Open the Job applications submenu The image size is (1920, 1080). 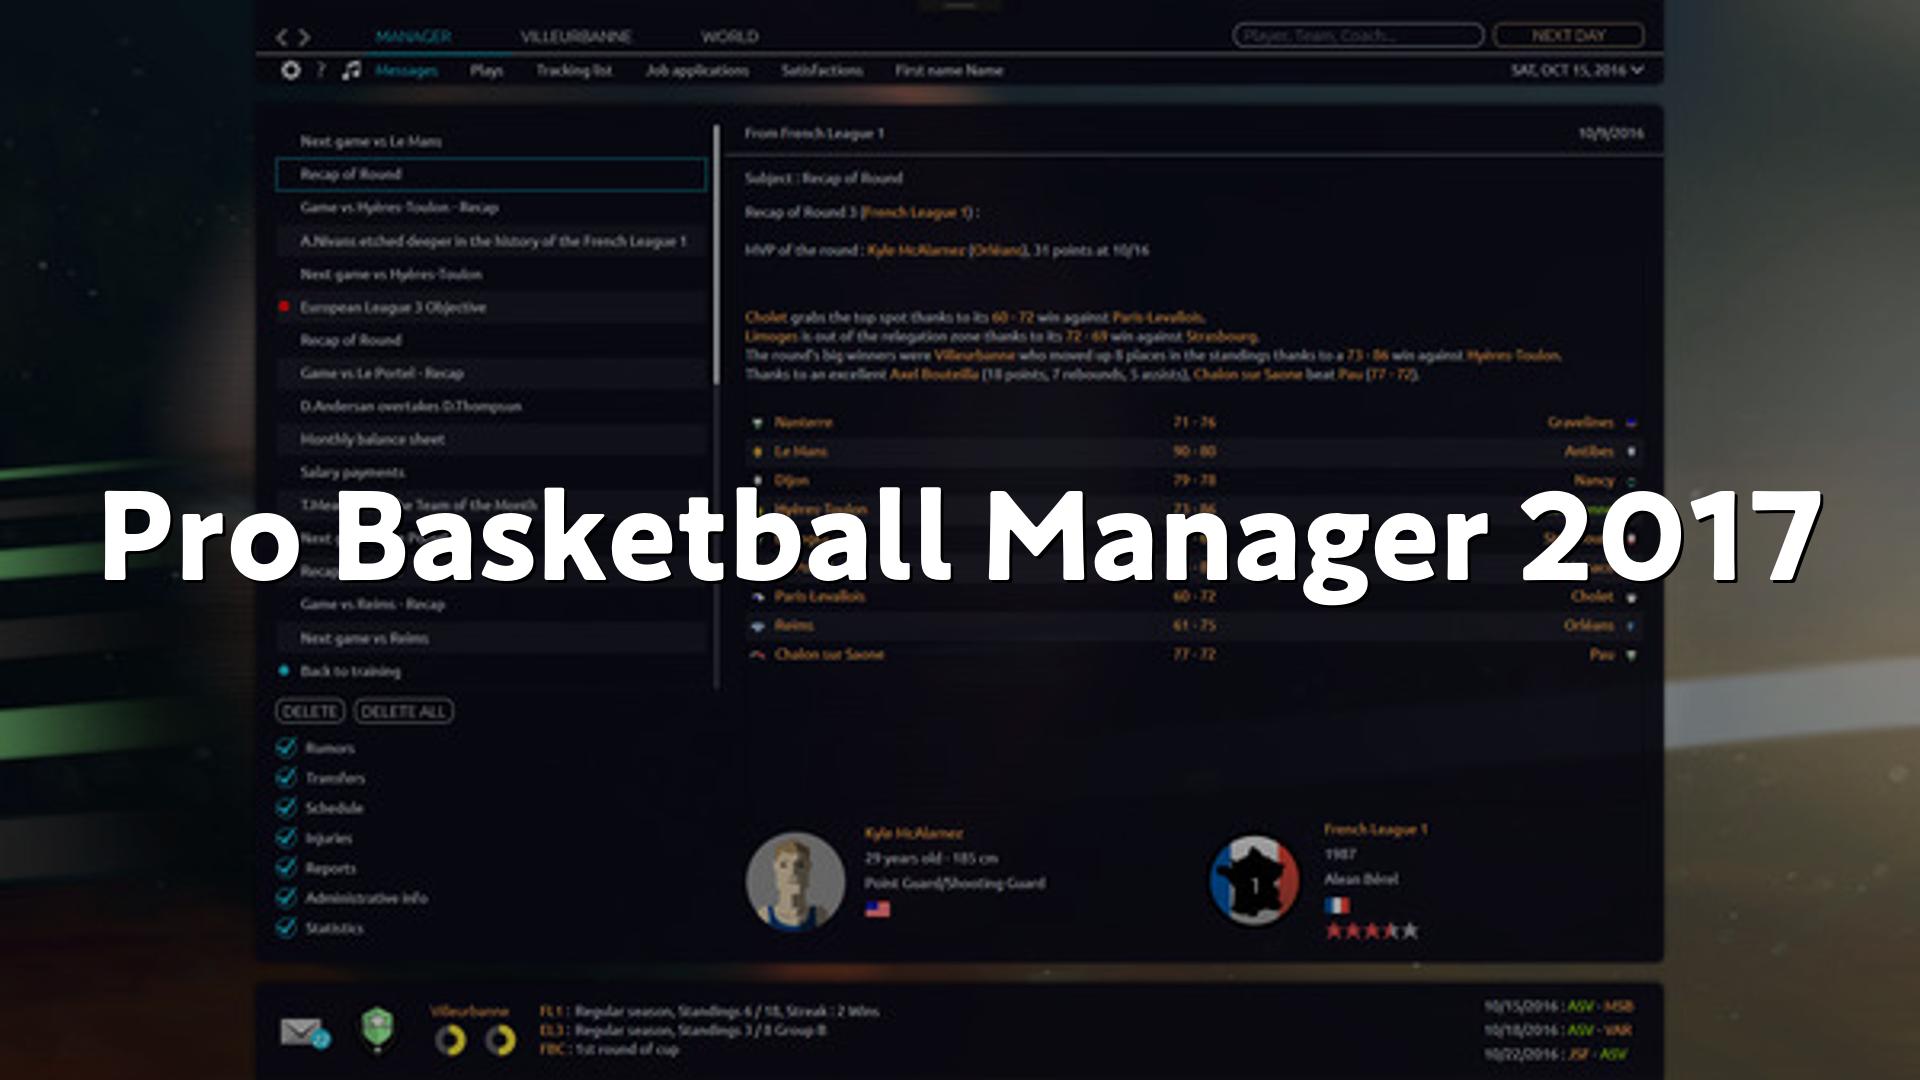[697, 70]
